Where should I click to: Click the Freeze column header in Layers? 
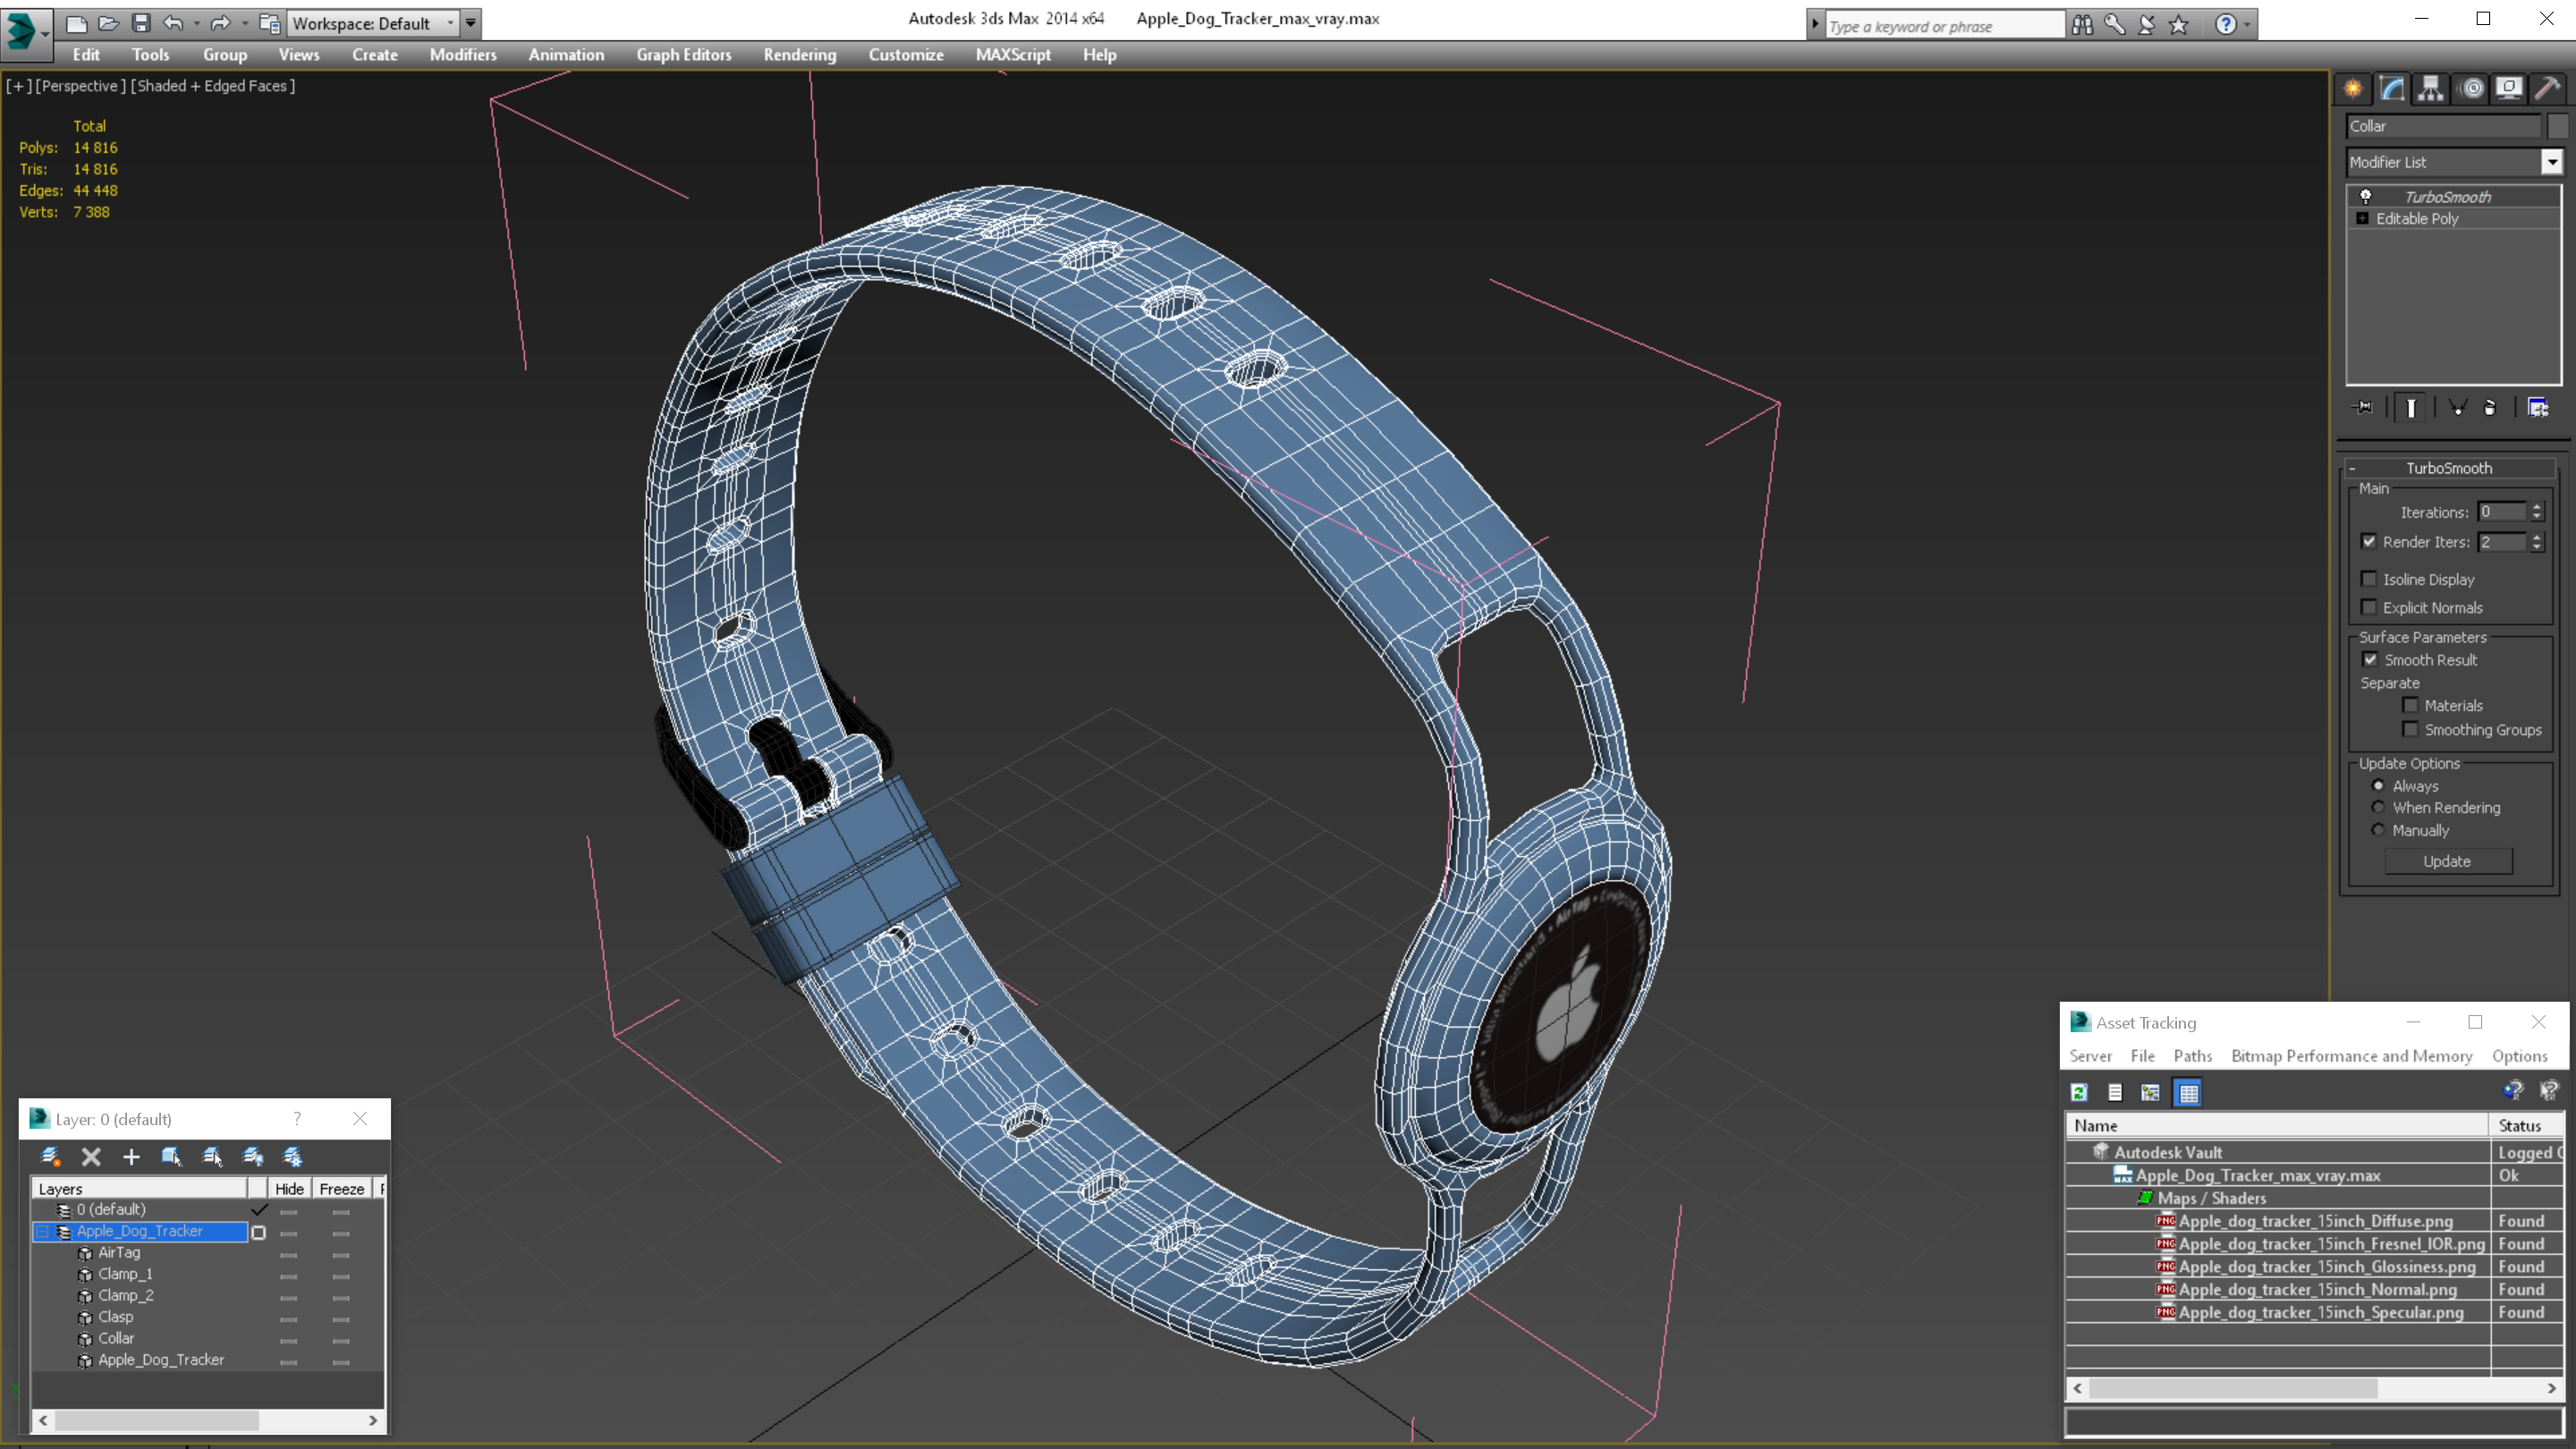(x=342, y=1189)
